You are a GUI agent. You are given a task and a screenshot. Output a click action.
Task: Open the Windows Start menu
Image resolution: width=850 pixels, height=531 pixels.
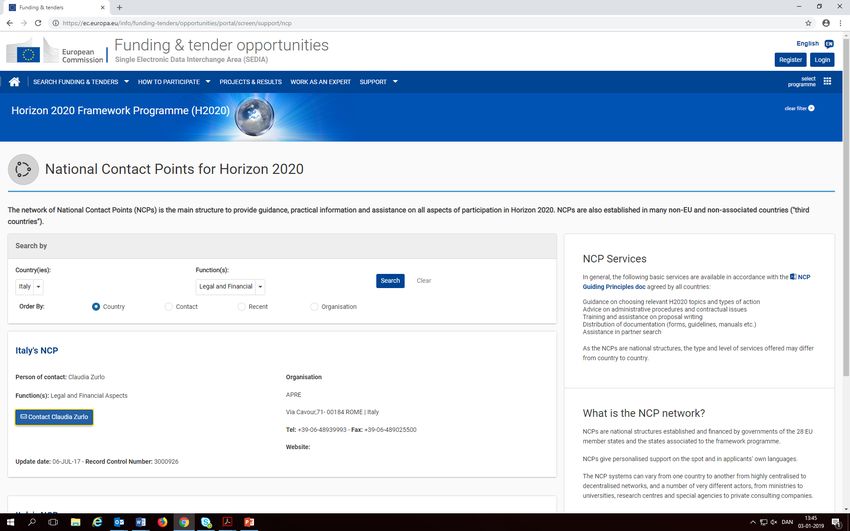[10, 522]
